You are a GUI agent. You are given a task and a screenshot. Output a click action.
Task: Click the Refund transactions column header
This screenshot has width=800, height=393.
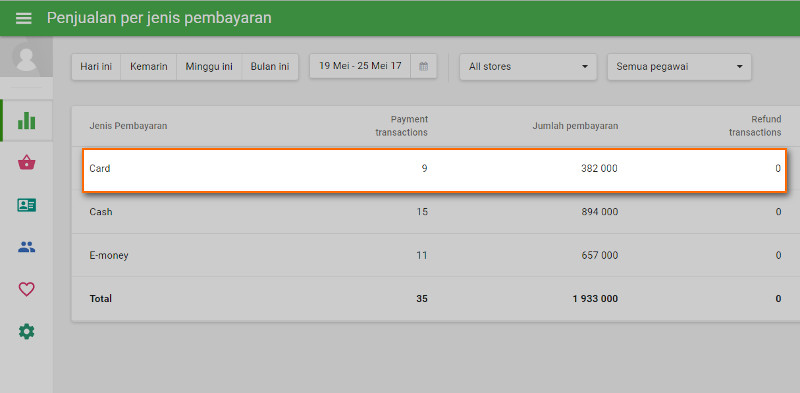pos(755,126)
